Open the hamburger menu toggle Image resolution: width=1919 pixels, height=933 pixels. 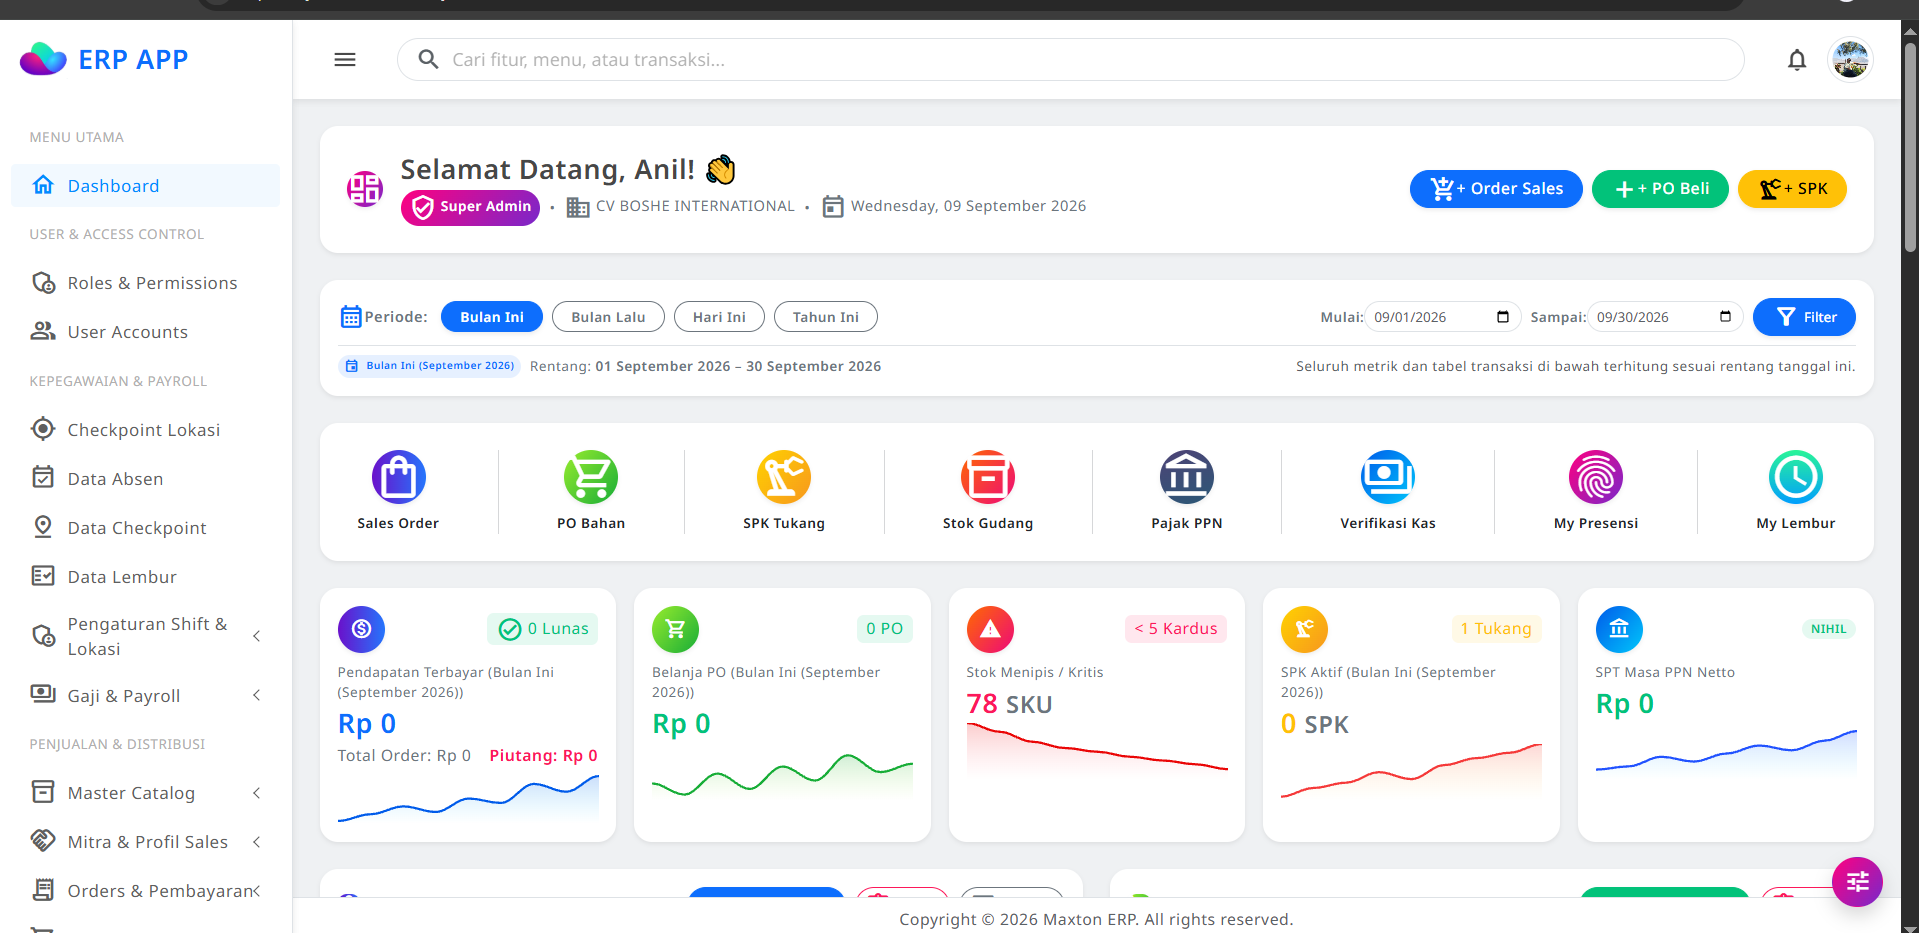point(345,60)
